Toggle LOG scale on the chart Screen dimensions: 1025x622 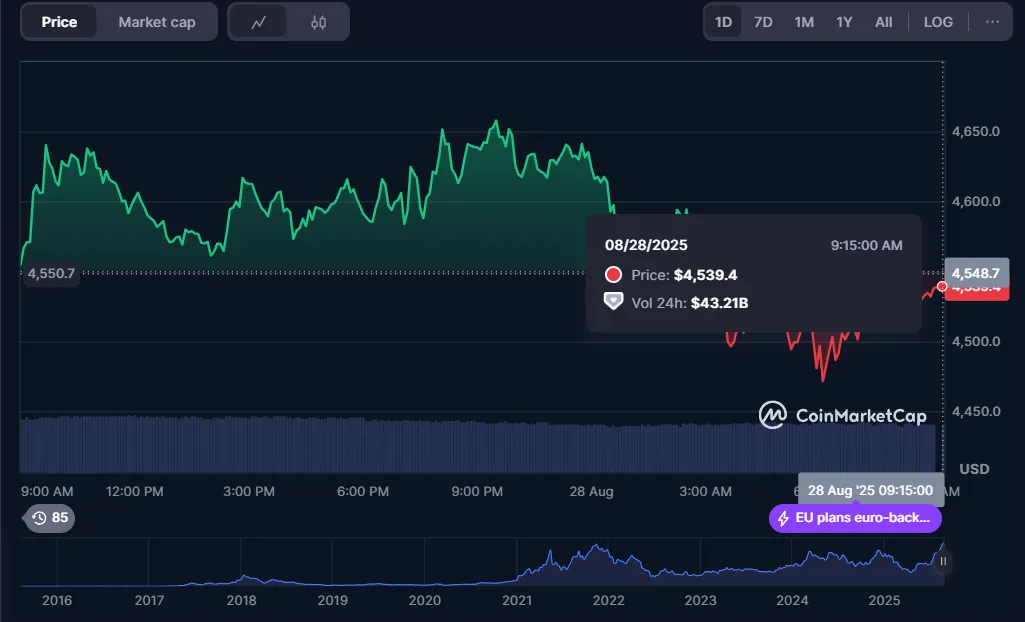pos(938,22)
